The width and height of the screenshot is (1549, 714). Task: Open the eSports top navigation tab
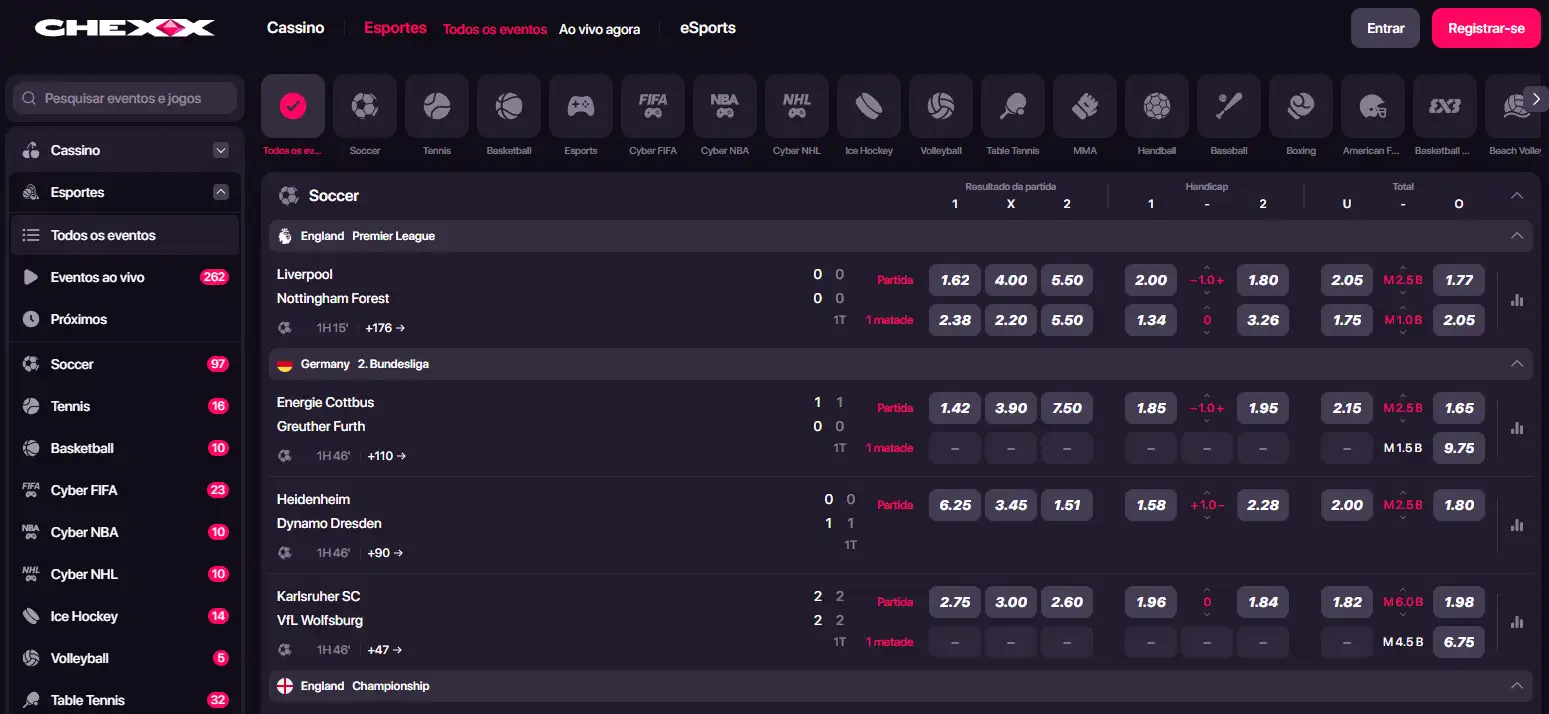(708, 28)
